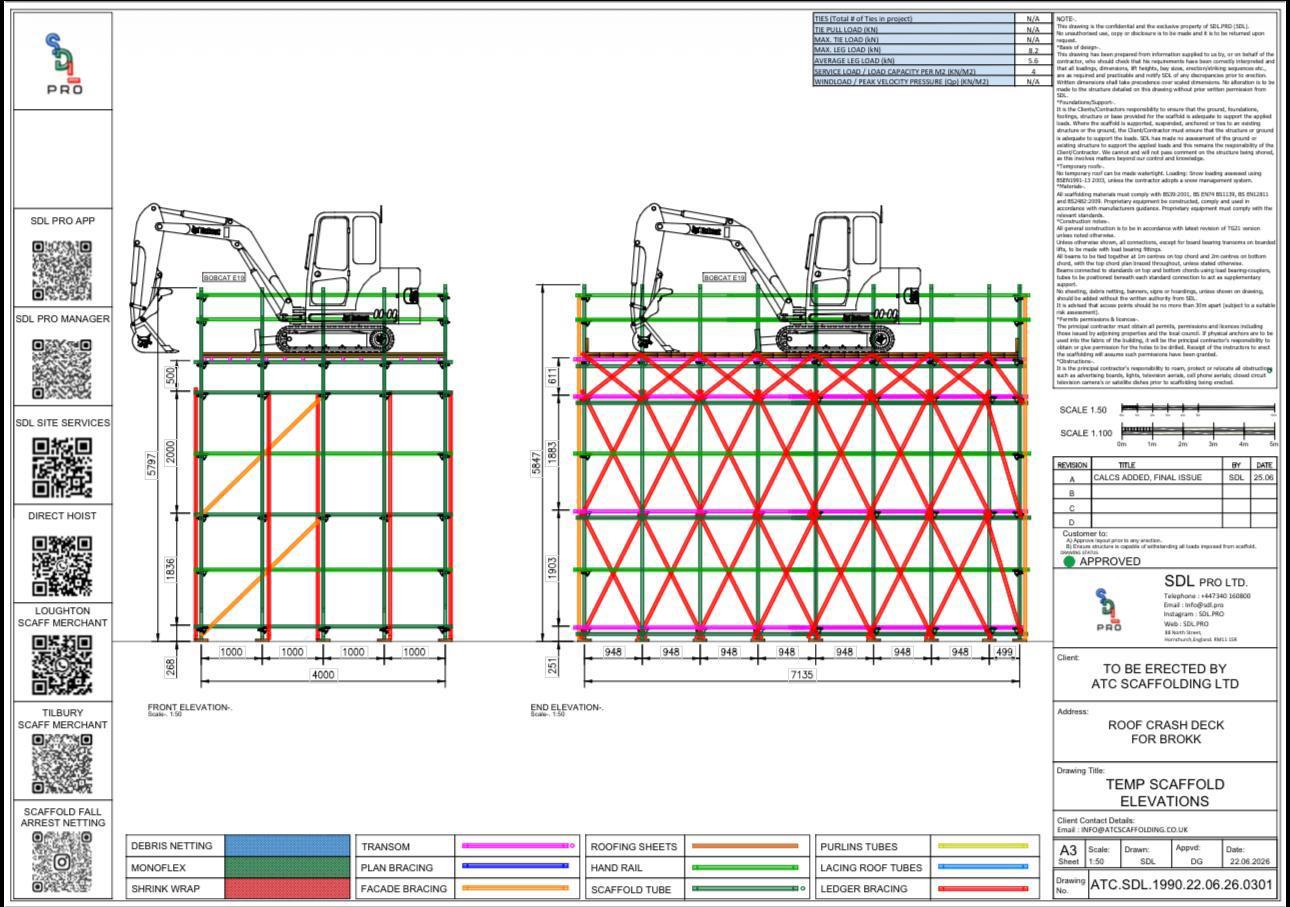1290x907 pixels.
Task: Click the SDL PRO logo in the top-left corner
Action: pos(64,63)
